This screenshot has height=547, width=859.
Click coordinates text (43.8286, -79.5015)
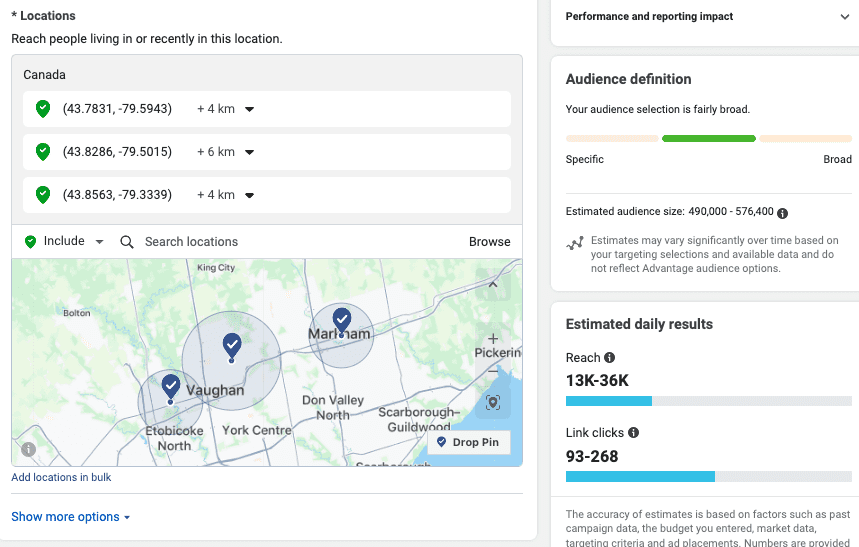tap(117, 151)
